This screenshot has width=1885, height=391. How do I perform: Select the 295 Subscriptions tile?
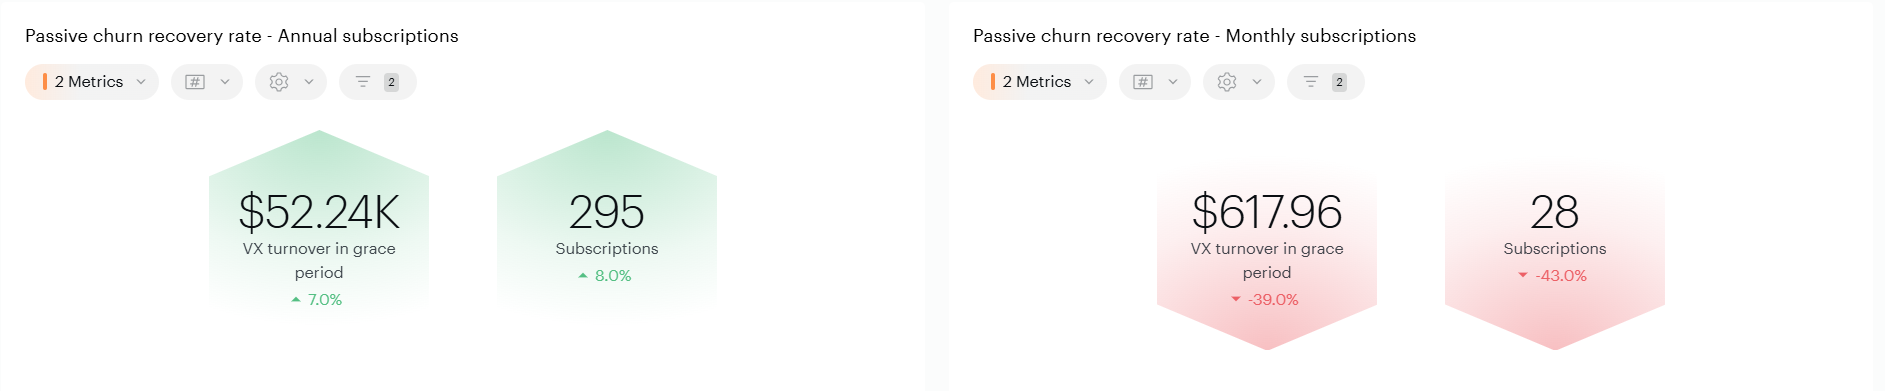point(607,225)
